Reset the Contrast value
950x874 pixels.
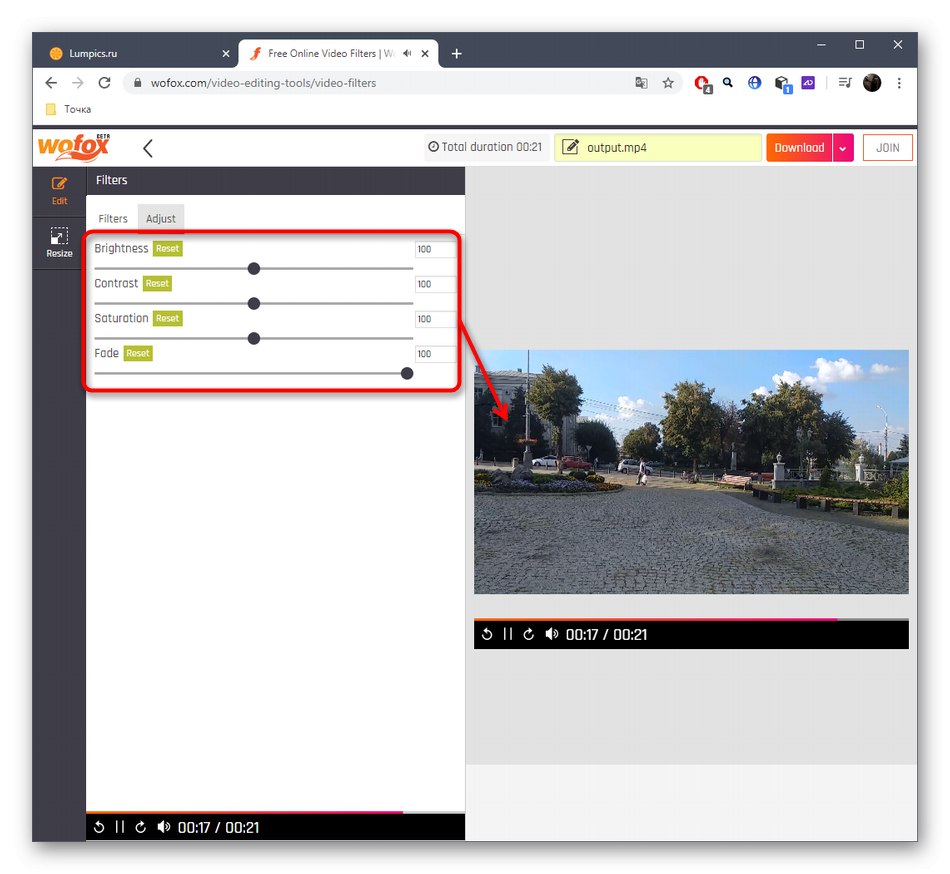157,283
